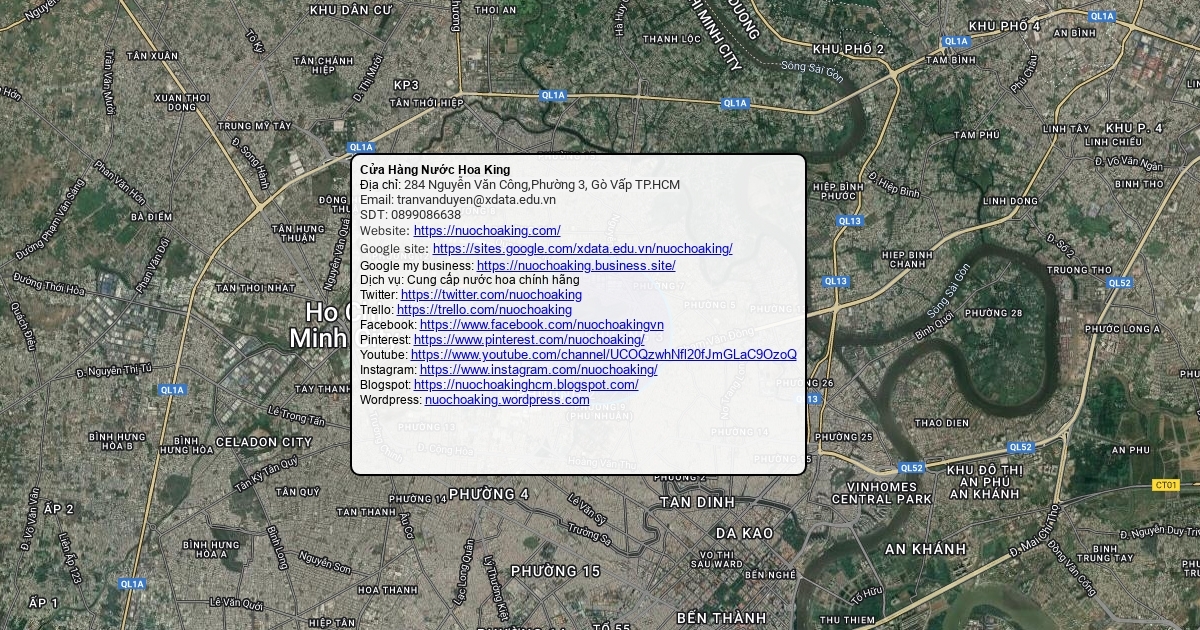Click the QL1A shield near Tây Thạnh
Image resolution: width=1200 pixels, height=630 pixels.
(172, 390)
